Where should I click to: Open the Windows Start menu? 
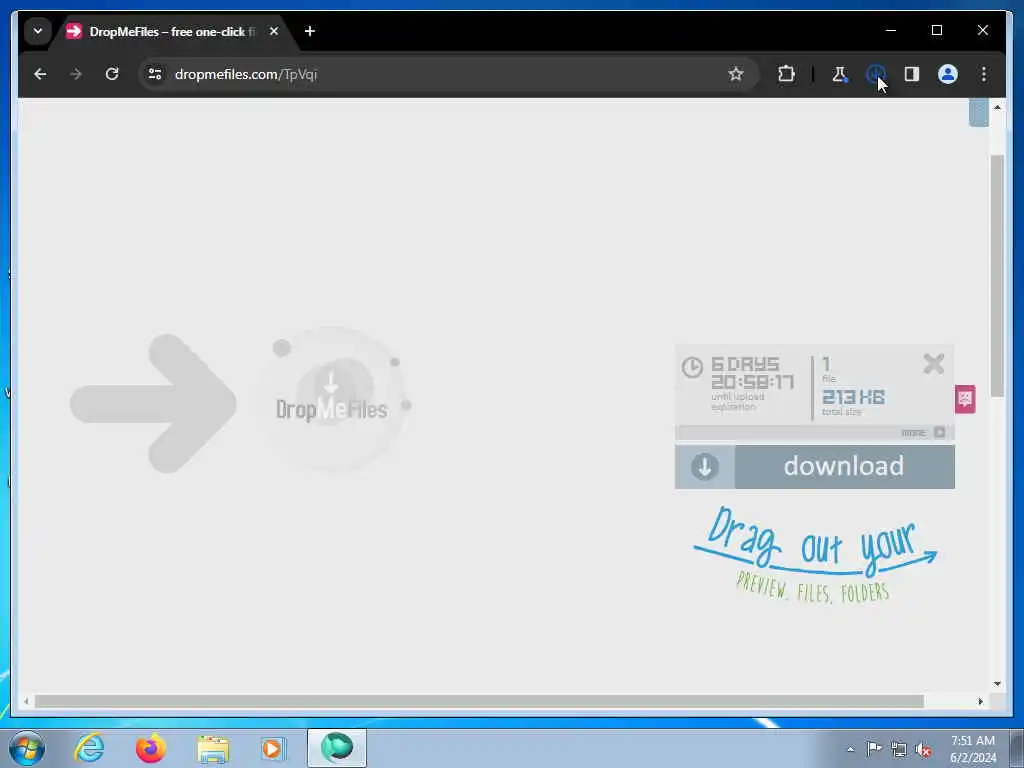point(27,748)
